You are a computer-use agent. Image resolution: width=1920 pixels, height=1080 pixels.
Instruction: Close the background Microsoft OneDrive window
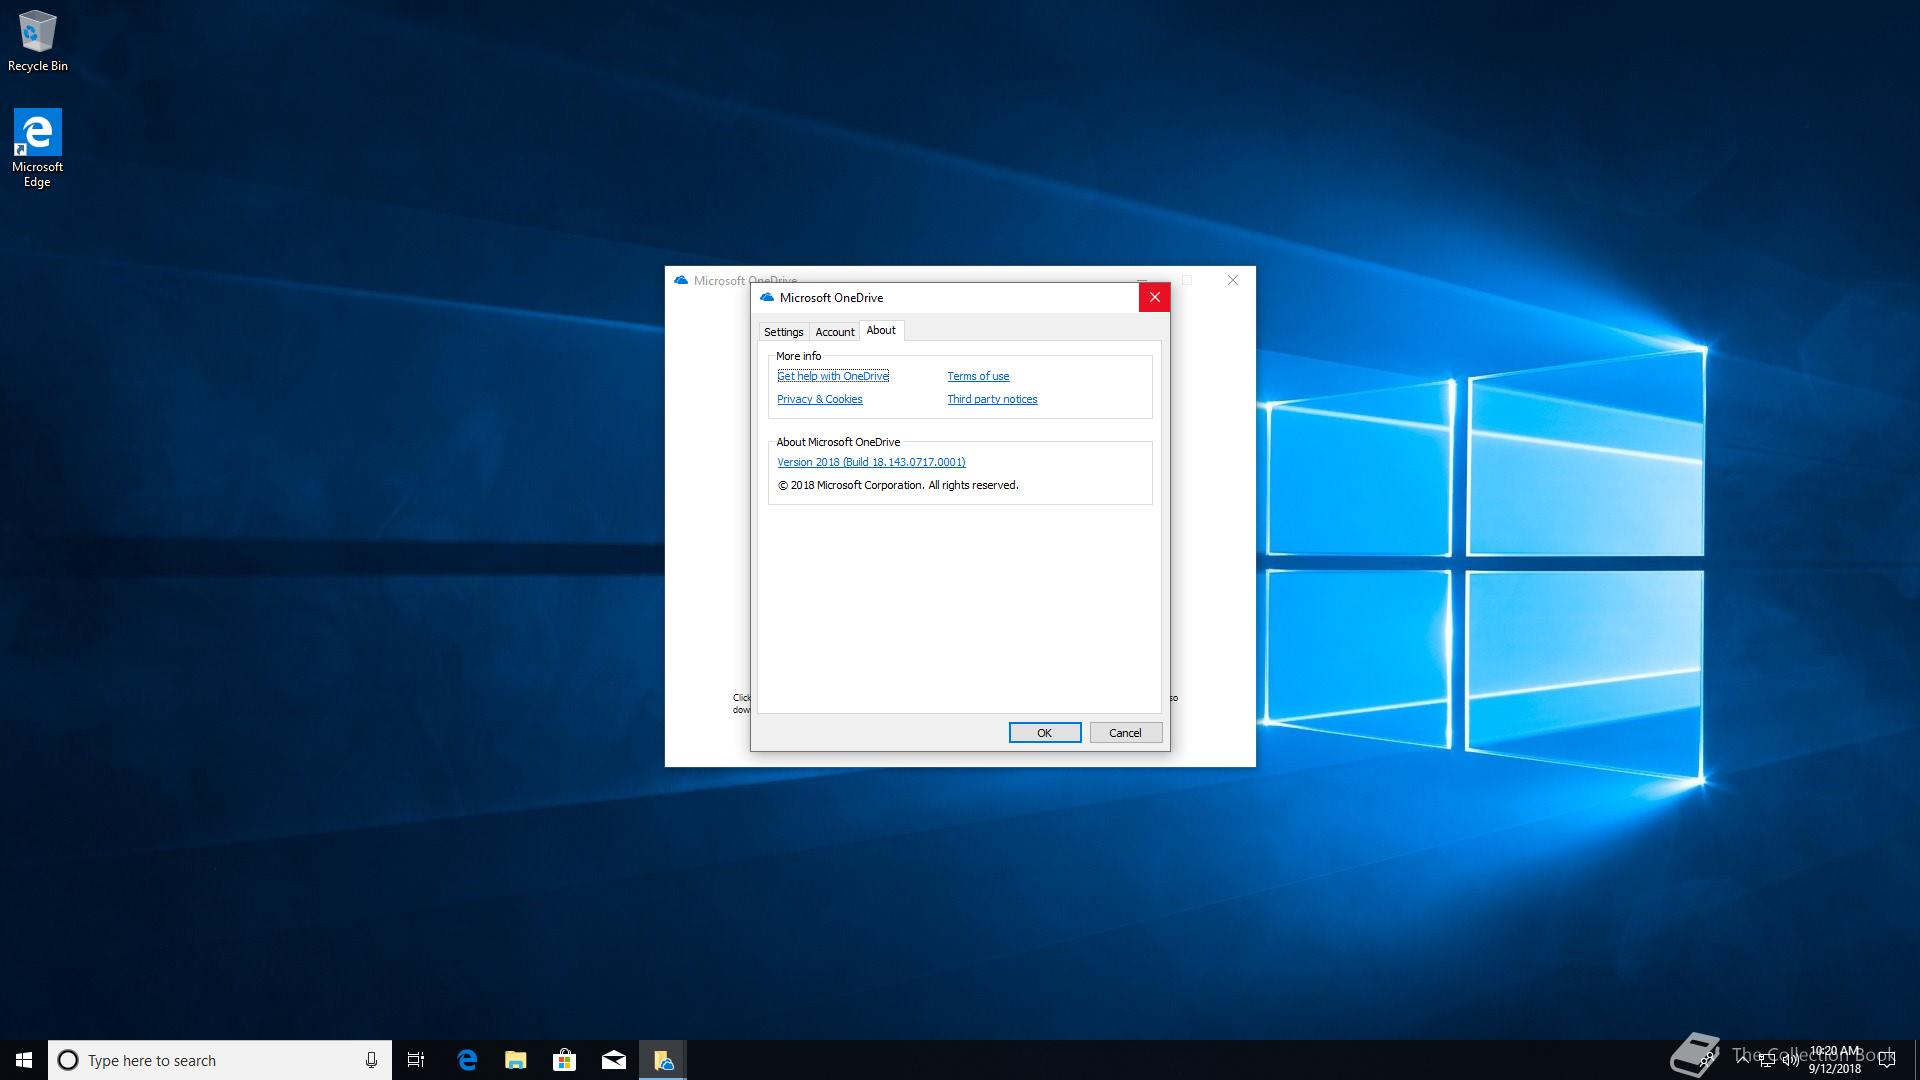tap(1233, 280)
